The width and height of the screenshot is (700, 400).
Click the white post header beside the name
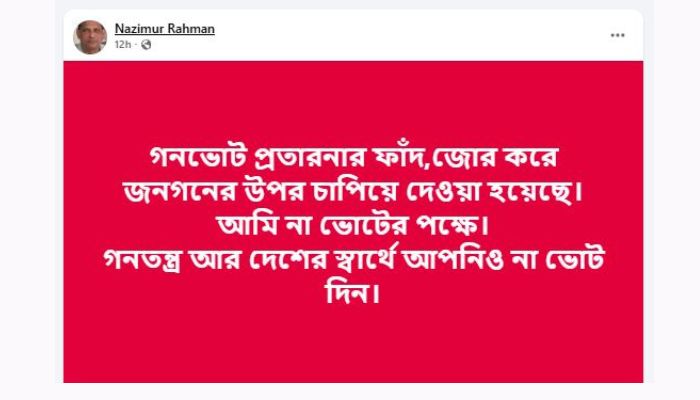tap(402, 36)
